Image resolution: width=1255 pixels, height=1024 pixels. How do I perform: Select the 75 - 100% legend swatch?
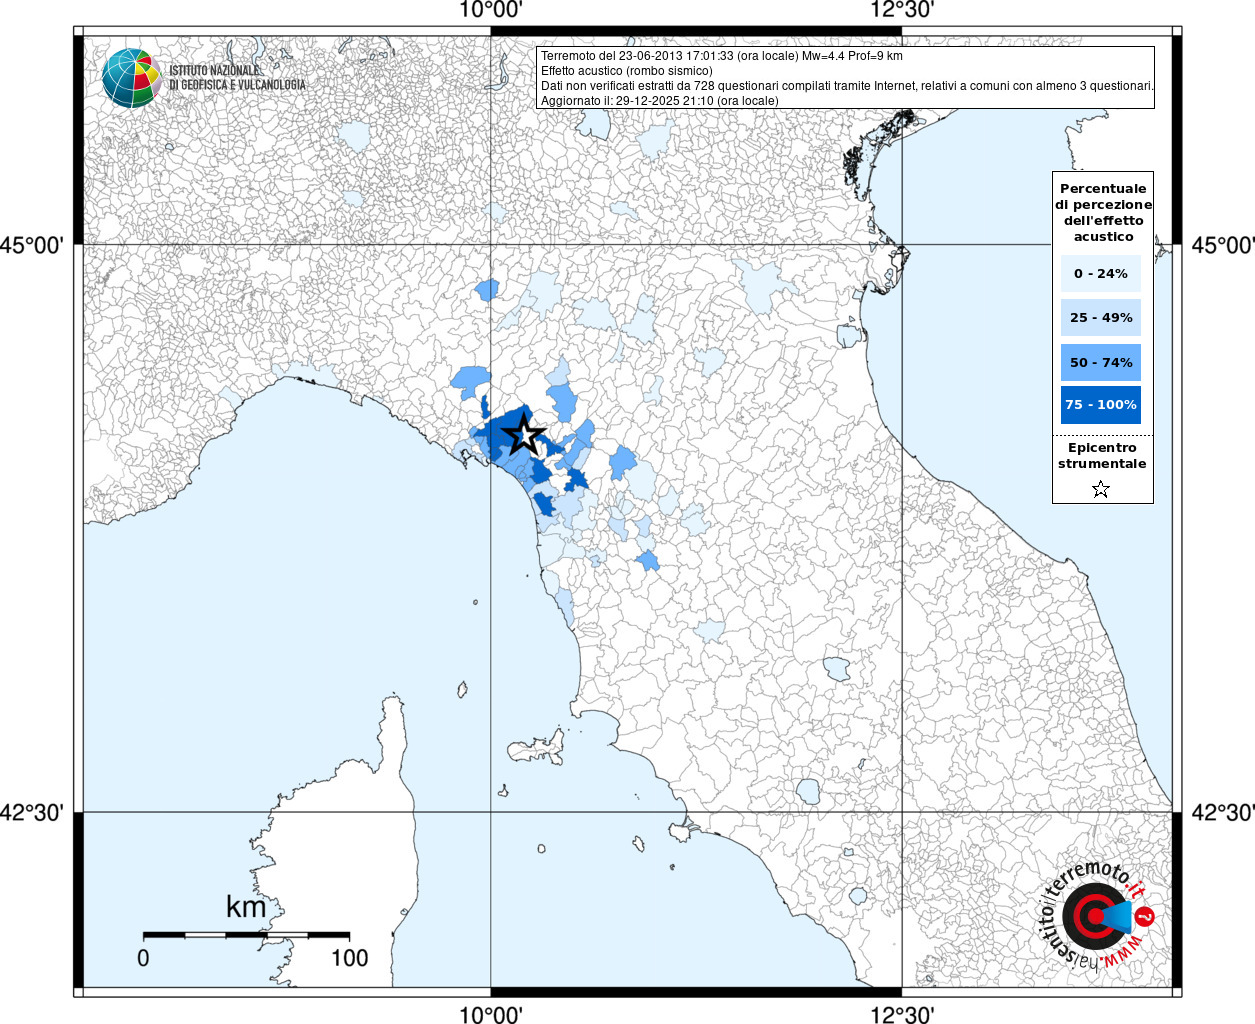(x=1101, y=404)
